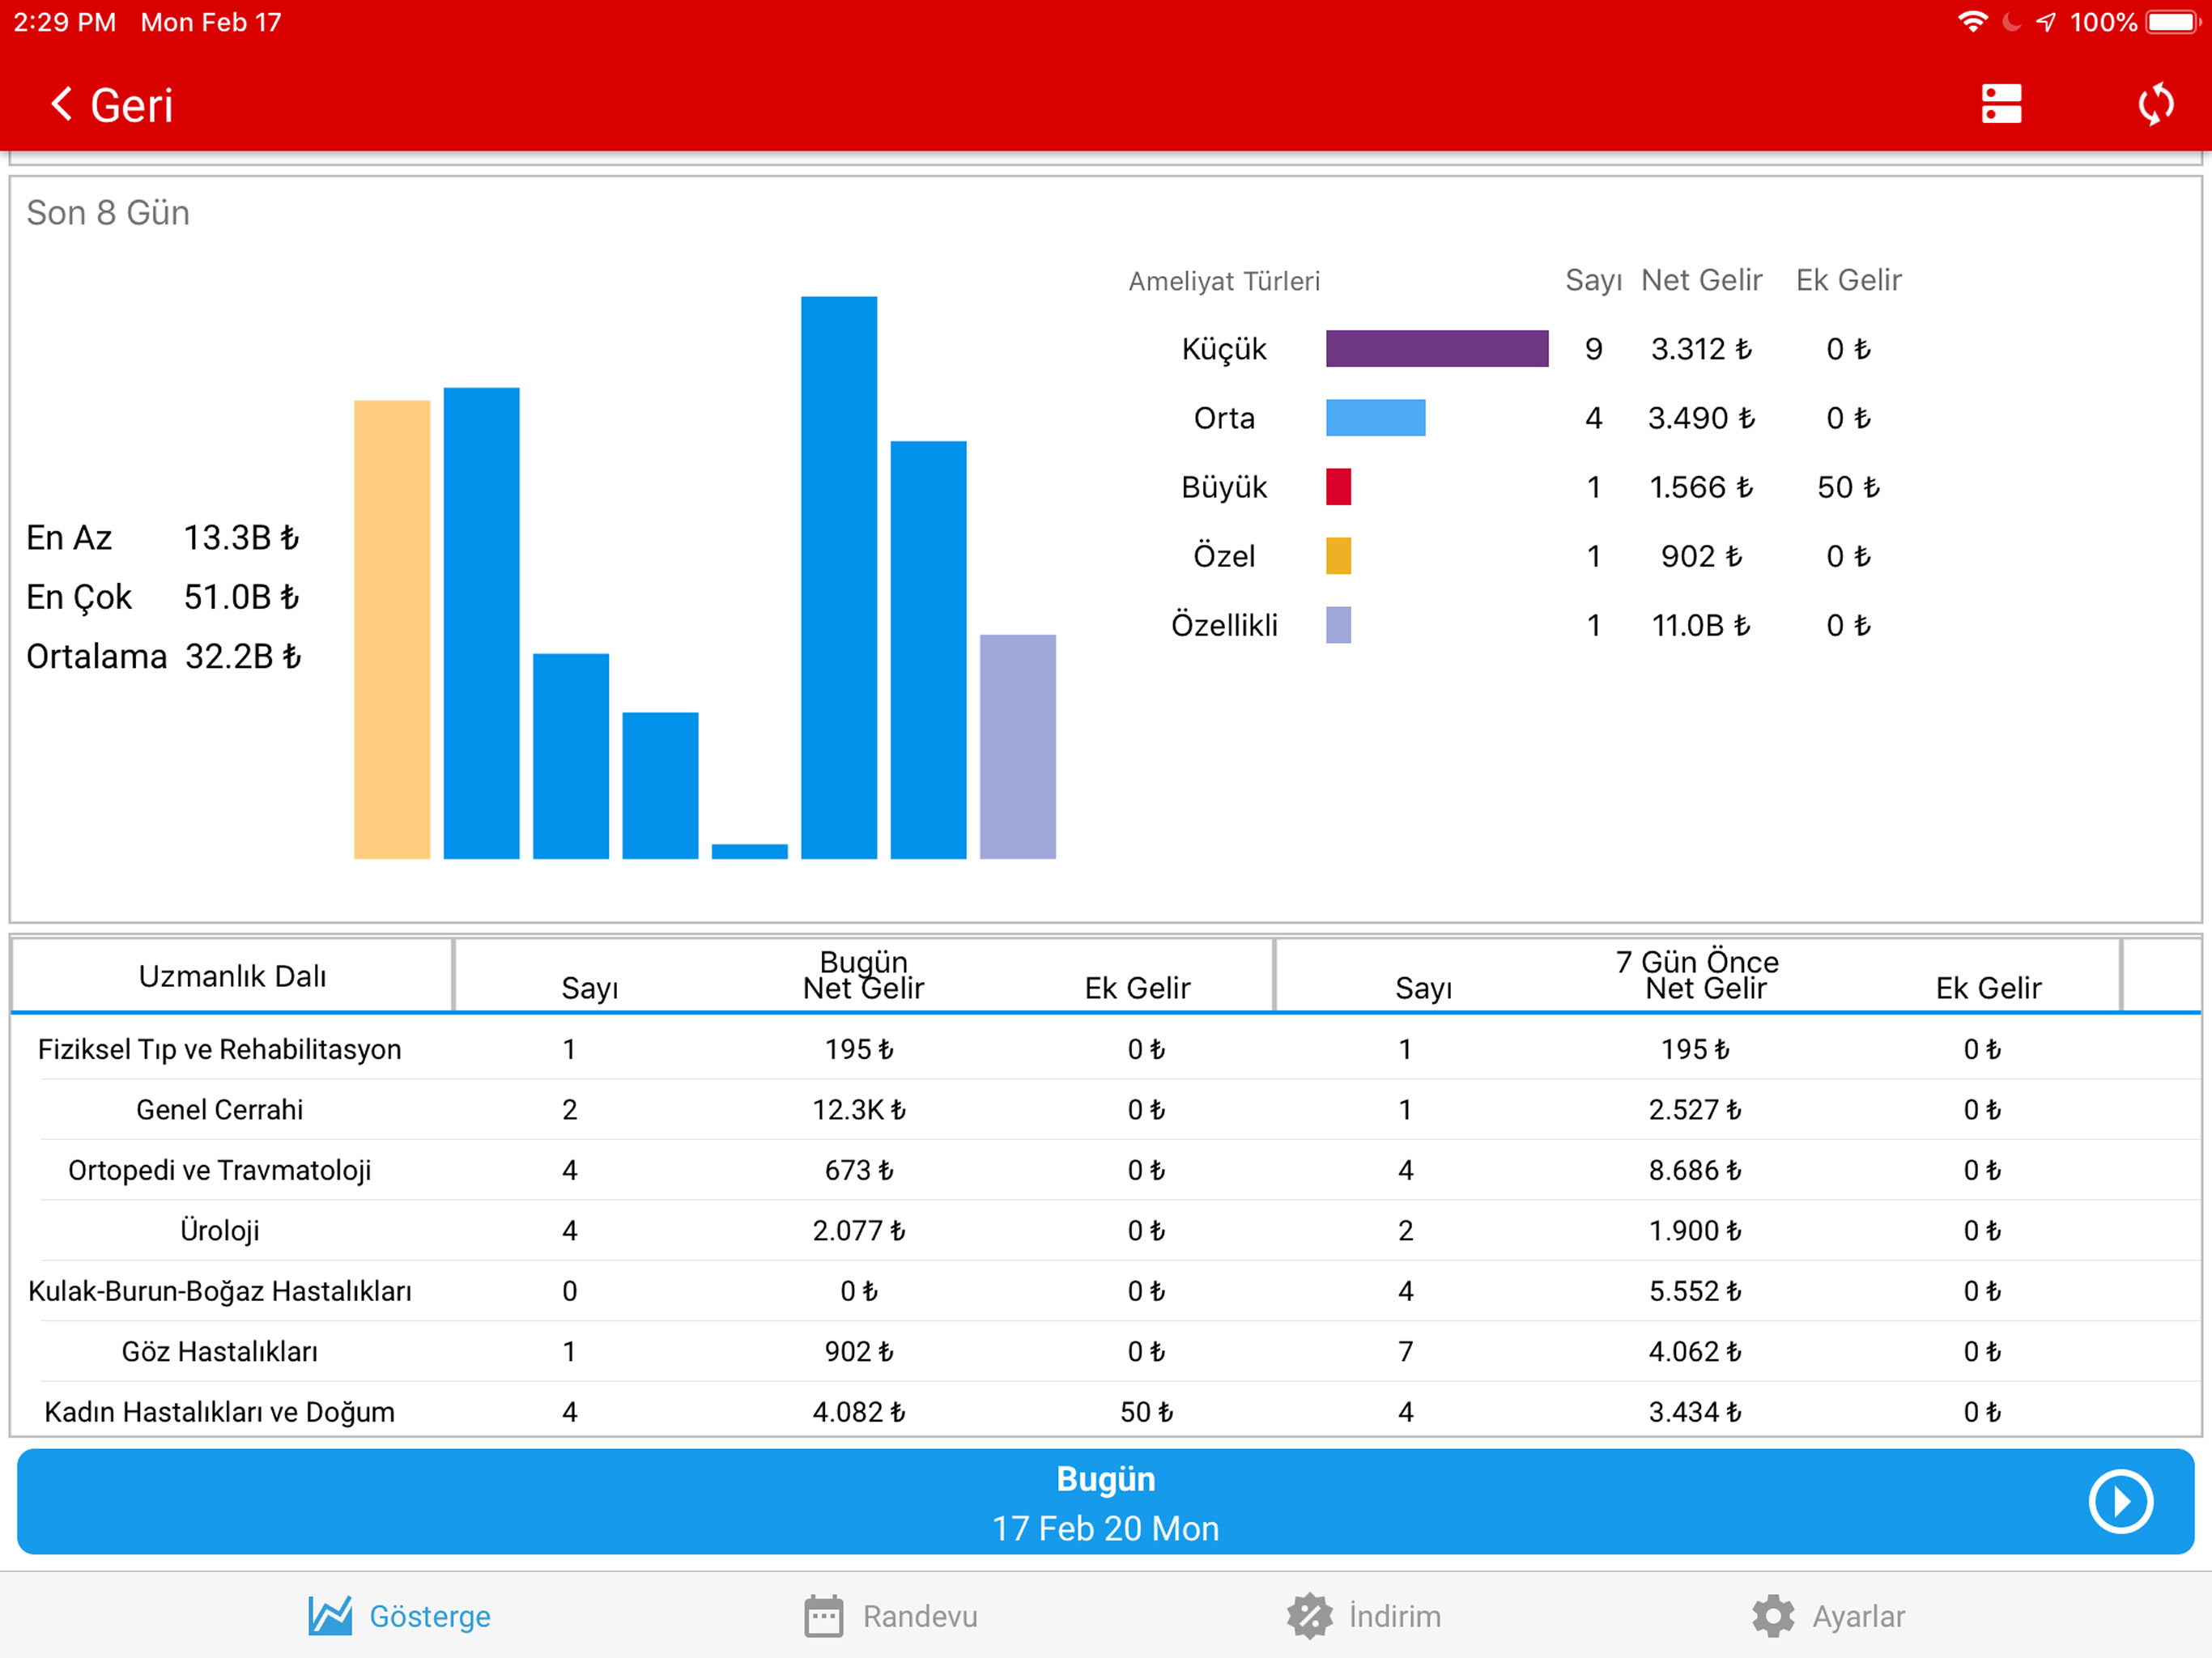Select the Üroloji row

(1106, 1230)
